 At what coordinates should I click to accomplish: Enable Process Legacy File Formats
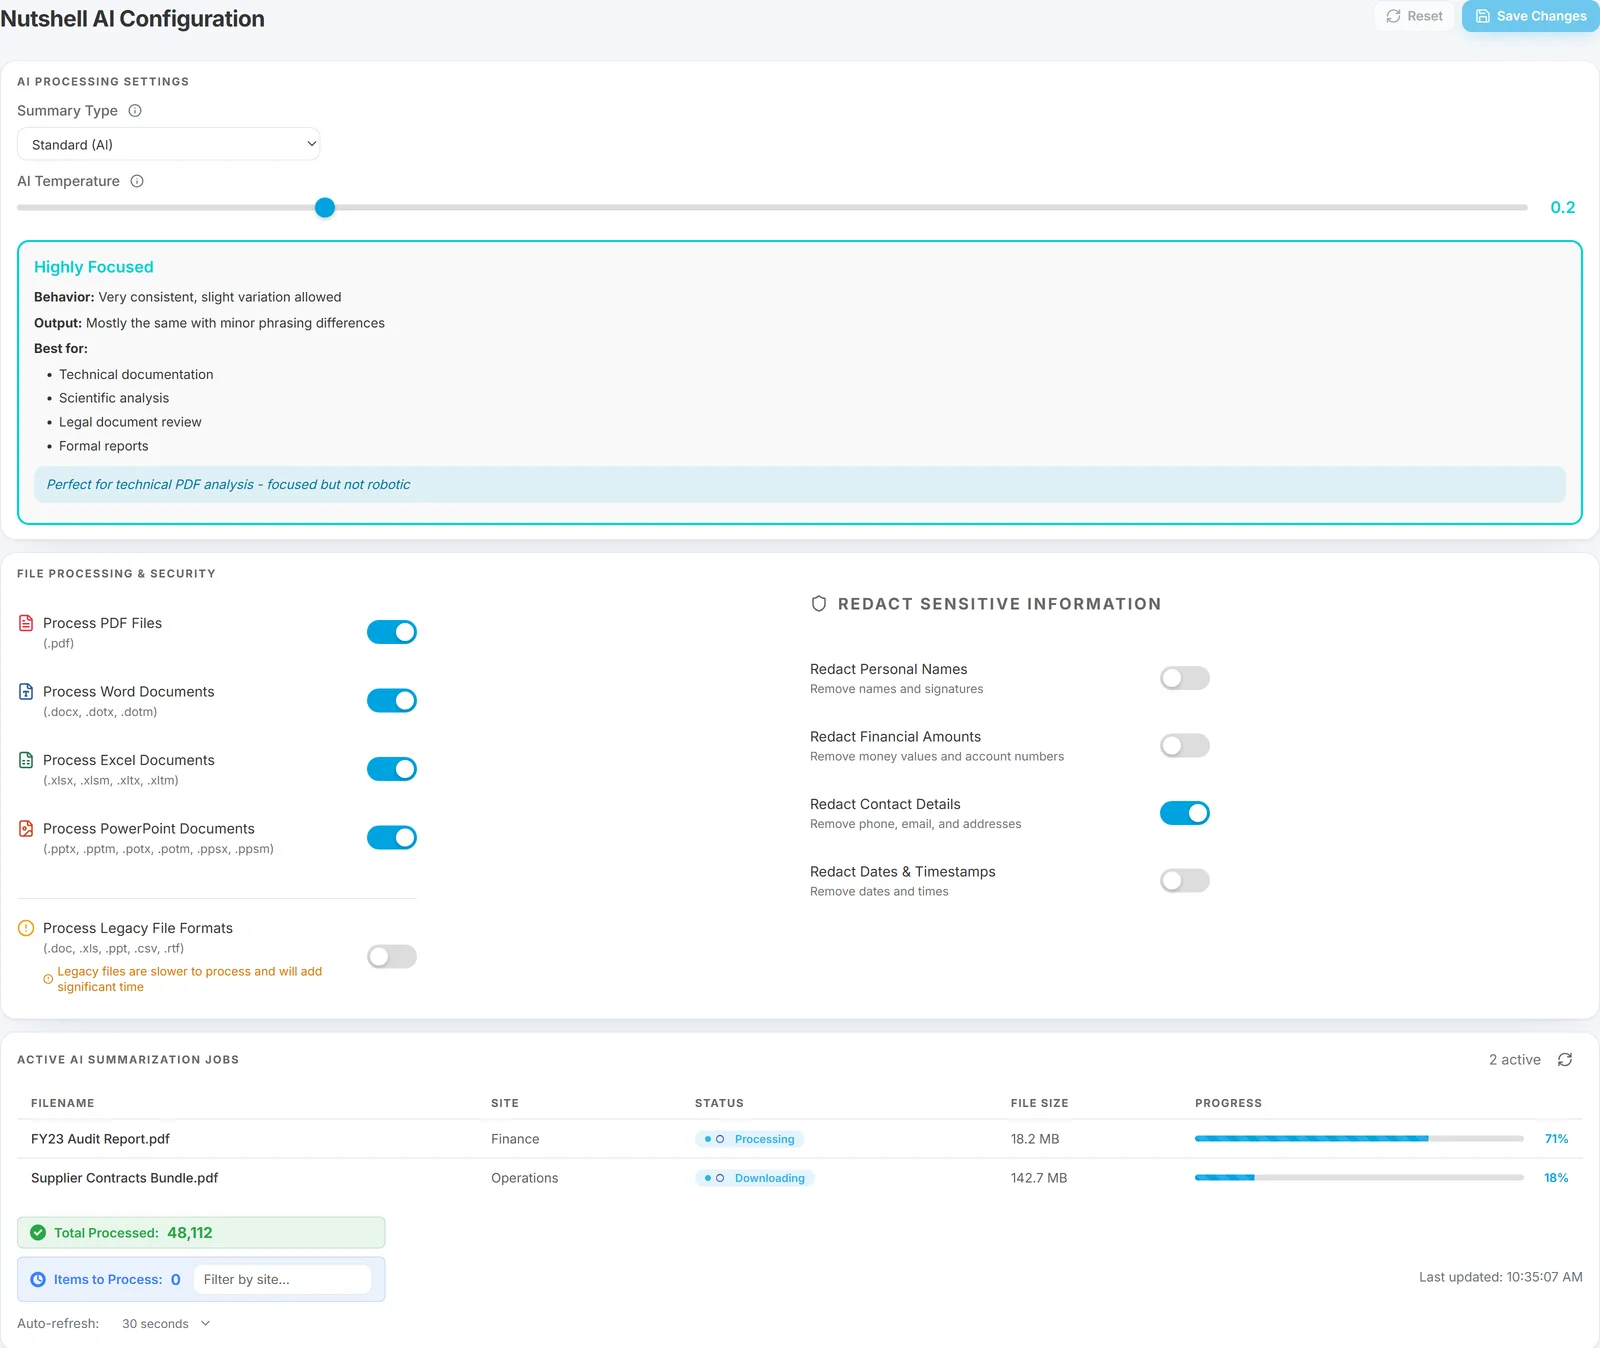[x=392, y=957]
